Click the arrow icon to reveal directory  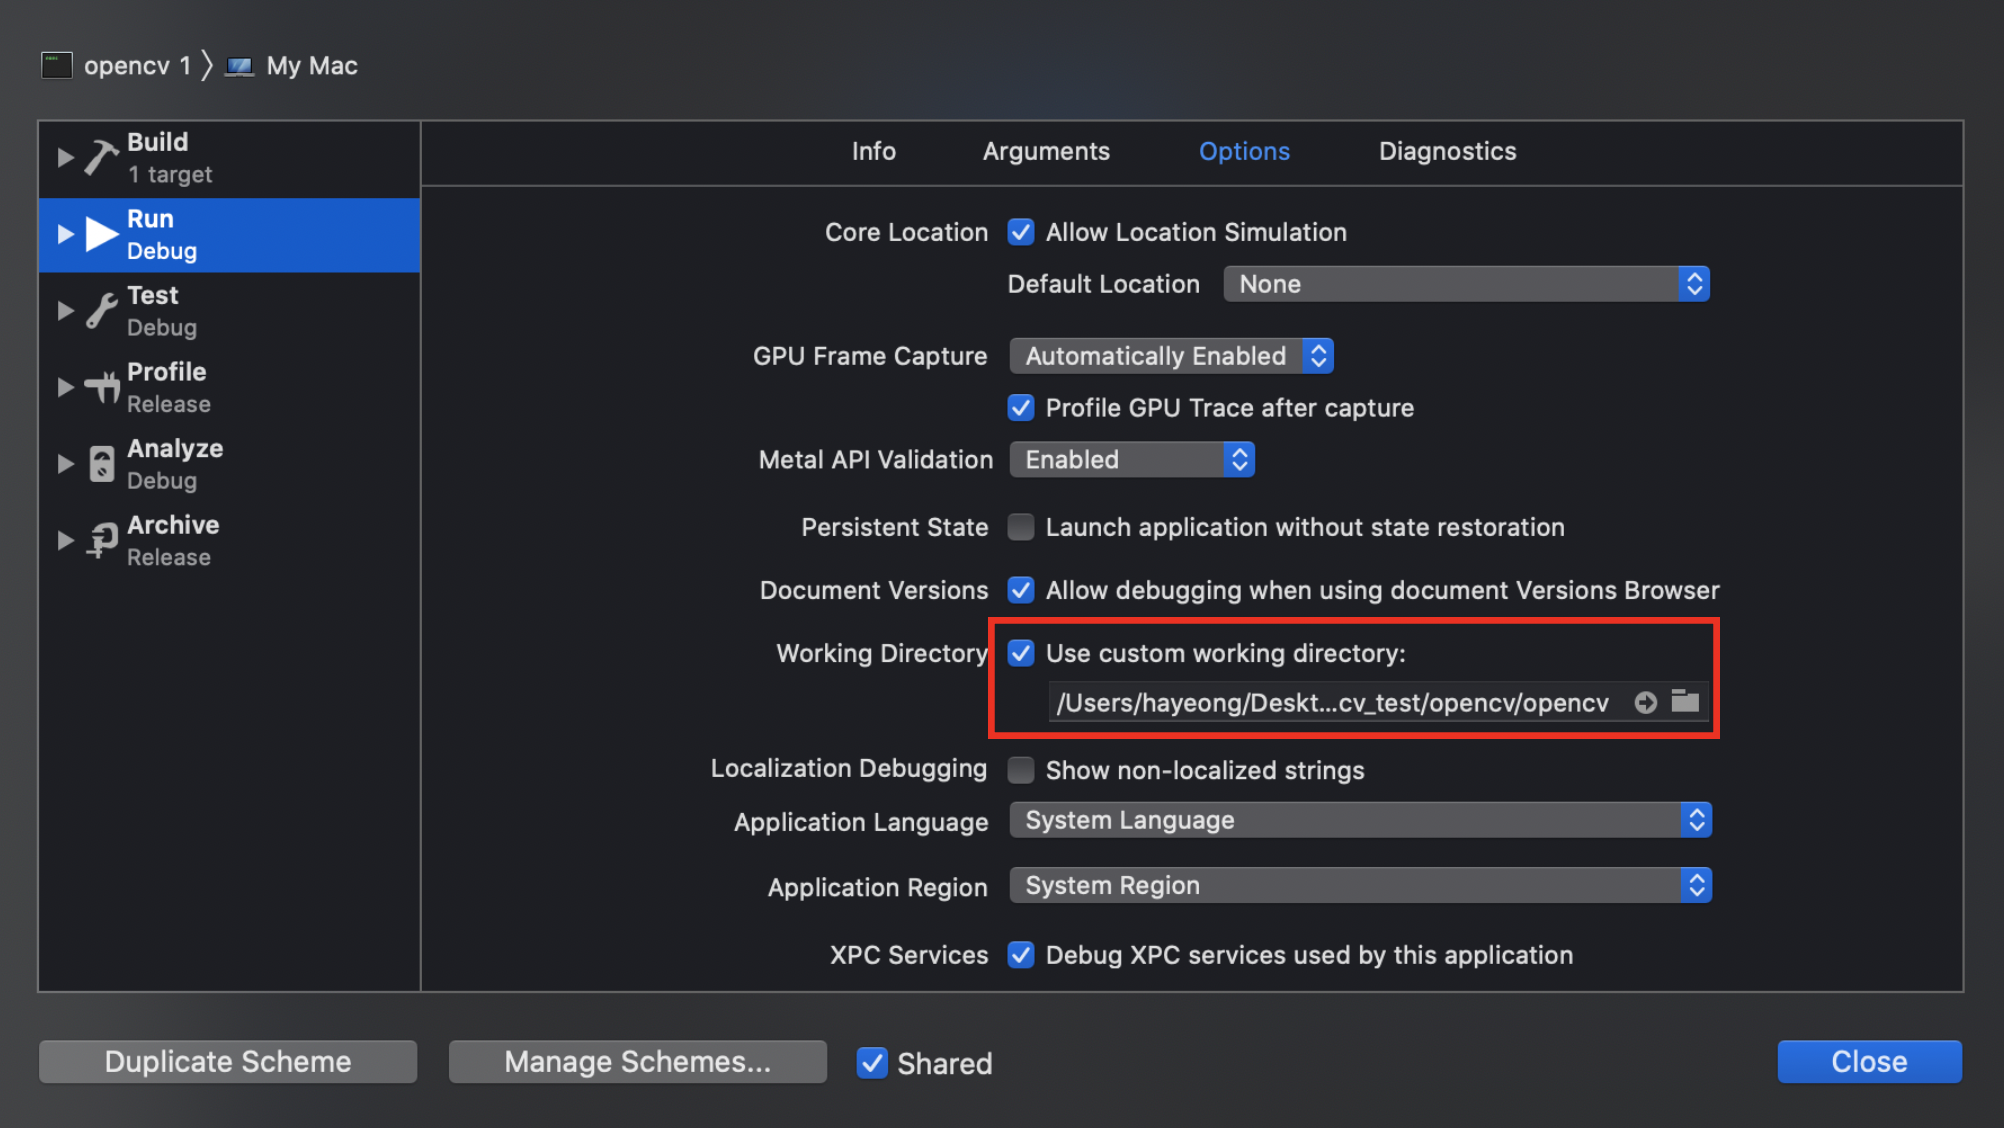[x=1645, y=703]
